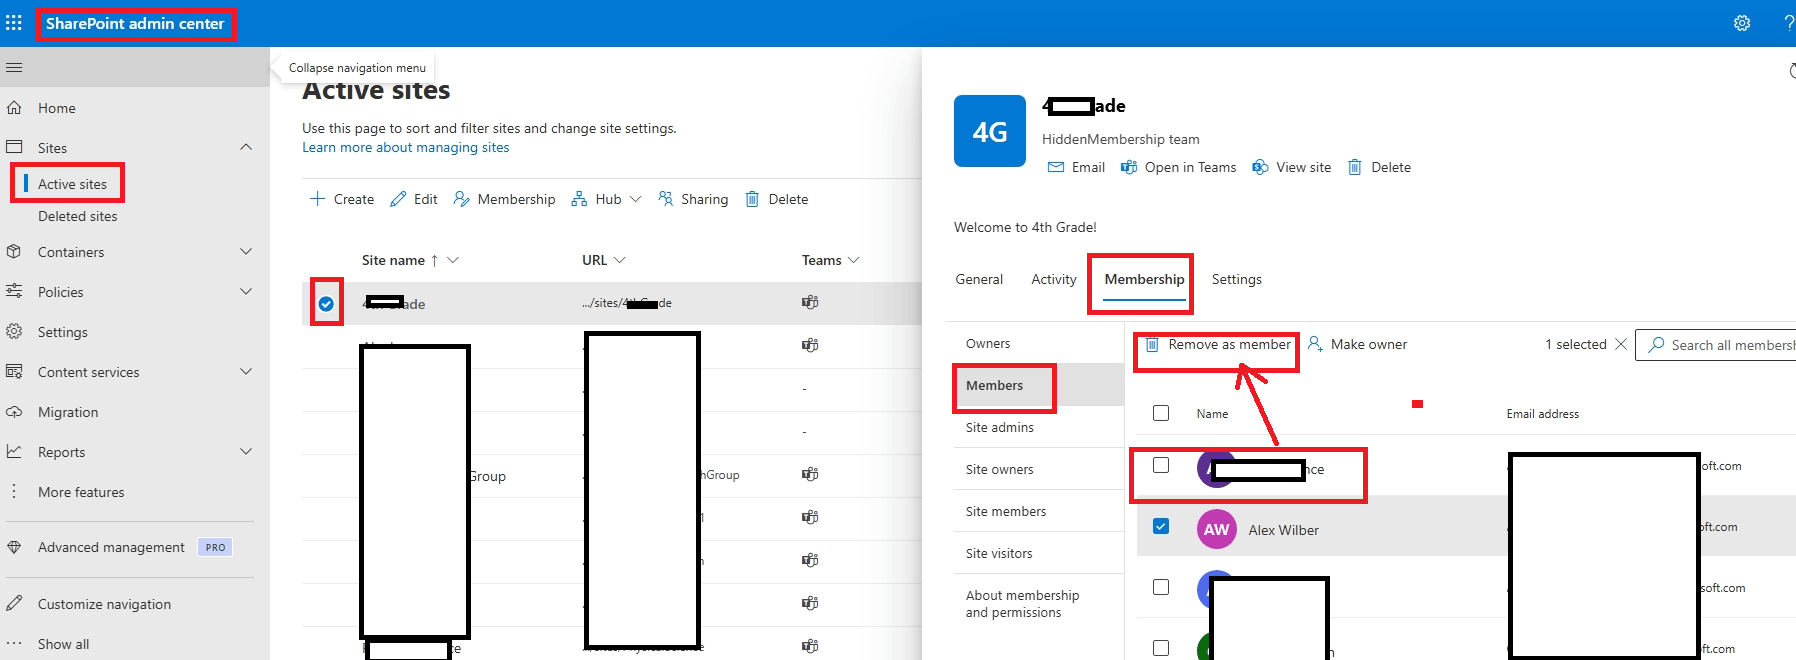The height and width of the screenshot is (660, 1796).
Task: Click the Reports chart icon
Action: tap(14, 451)
